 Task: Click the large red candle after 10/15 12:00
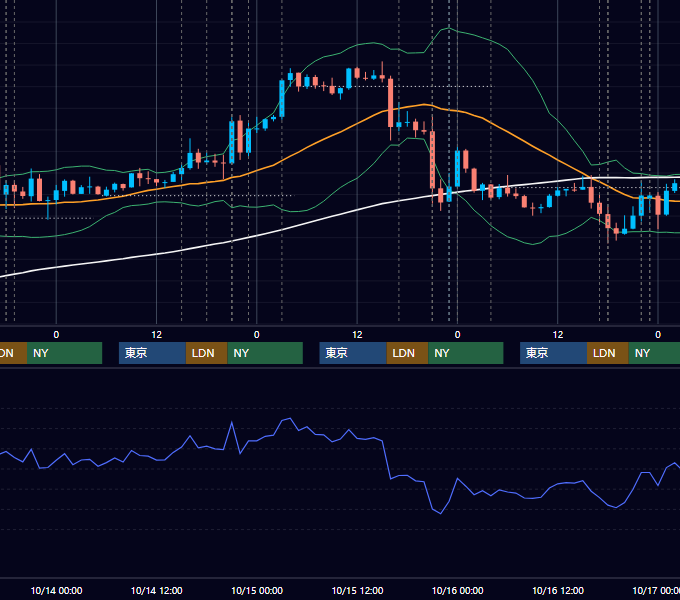point(390,103)
